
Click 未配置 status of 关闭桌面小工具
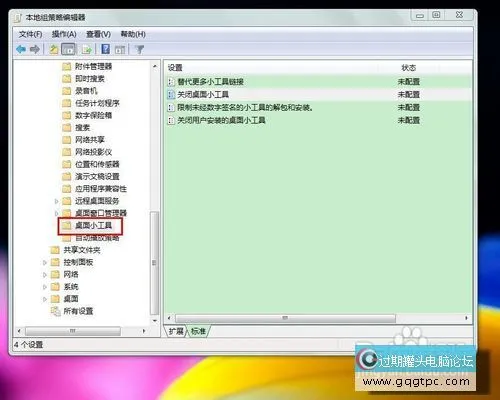click(409, 95)
